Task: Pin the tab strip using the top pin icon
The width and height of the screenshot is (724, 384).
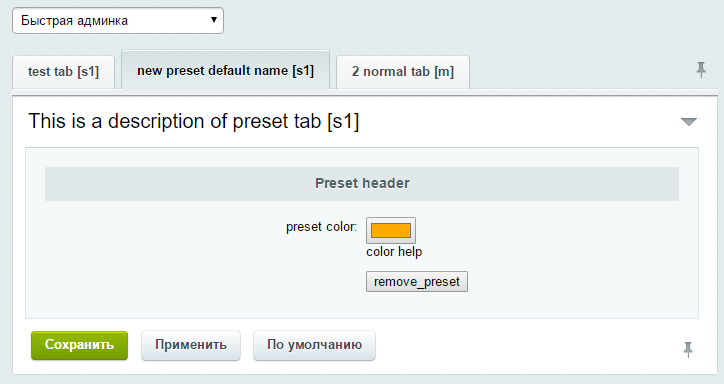Action: click(701, 70)
